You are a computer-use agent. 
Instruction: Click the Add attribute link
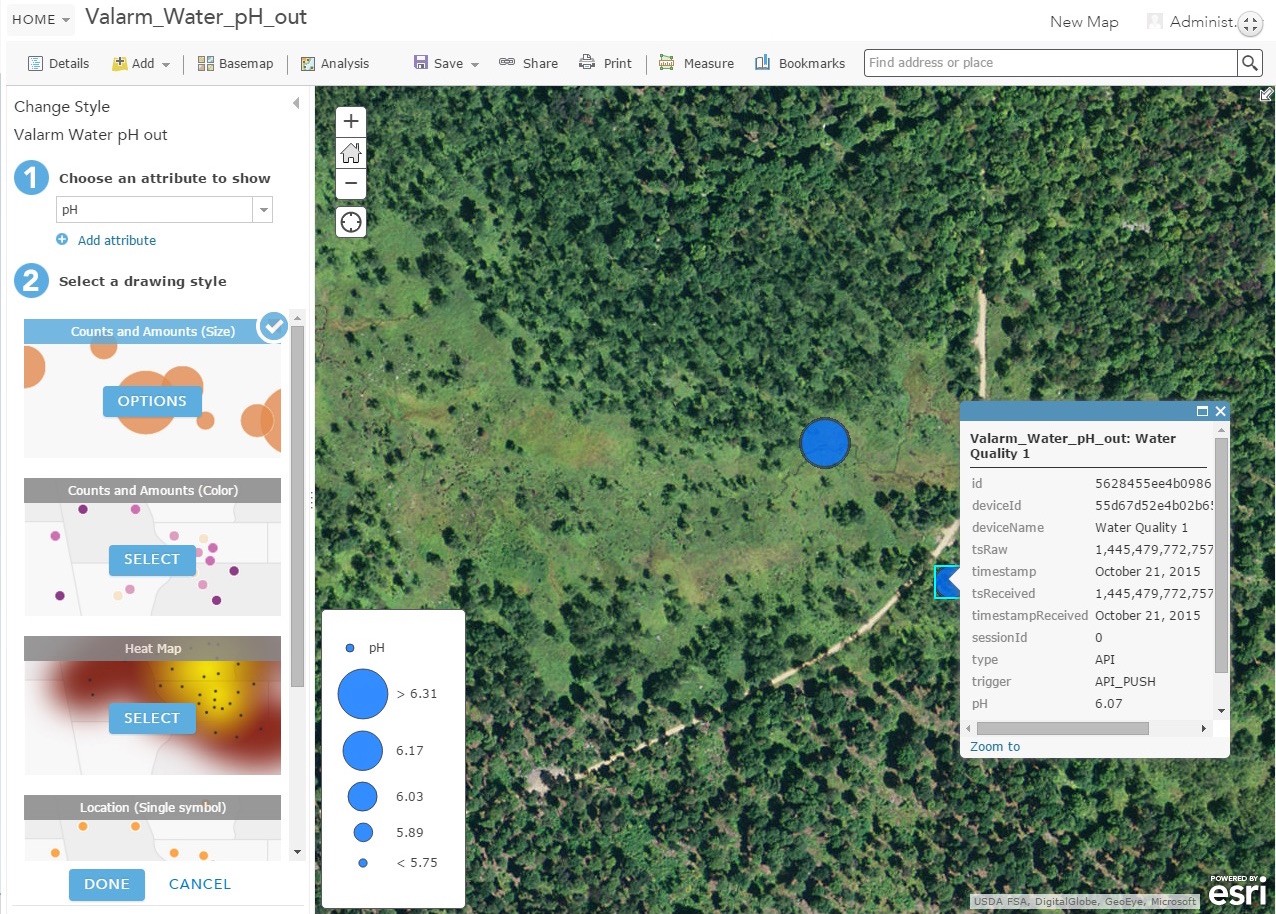116,240
